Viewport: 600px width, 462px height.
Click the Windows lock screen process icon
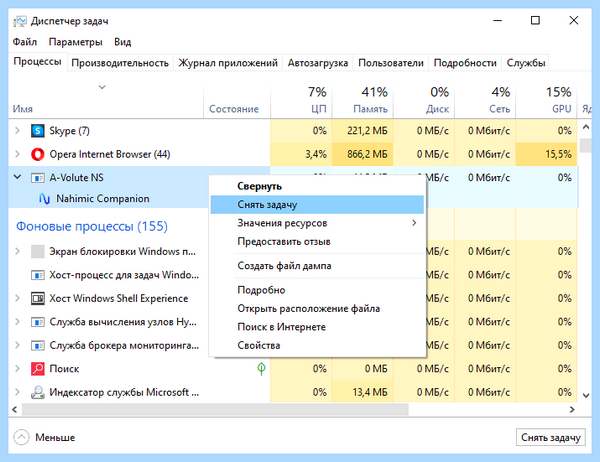[38, 251]
